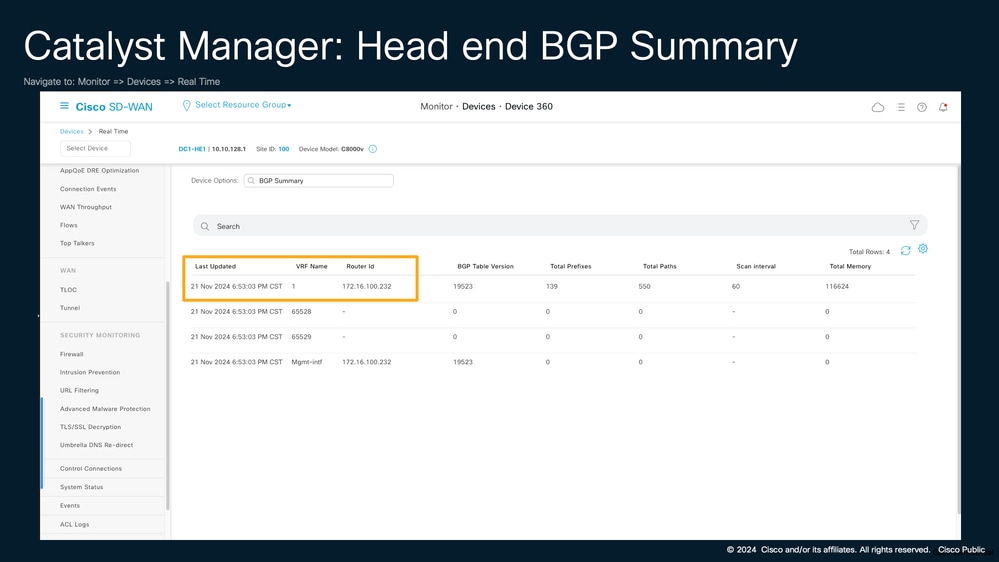Image resolution: width=999 pixels, height=562 pixels.
Task: Click VRF Name cell Mgmt-intf
Action: [306, 362]
